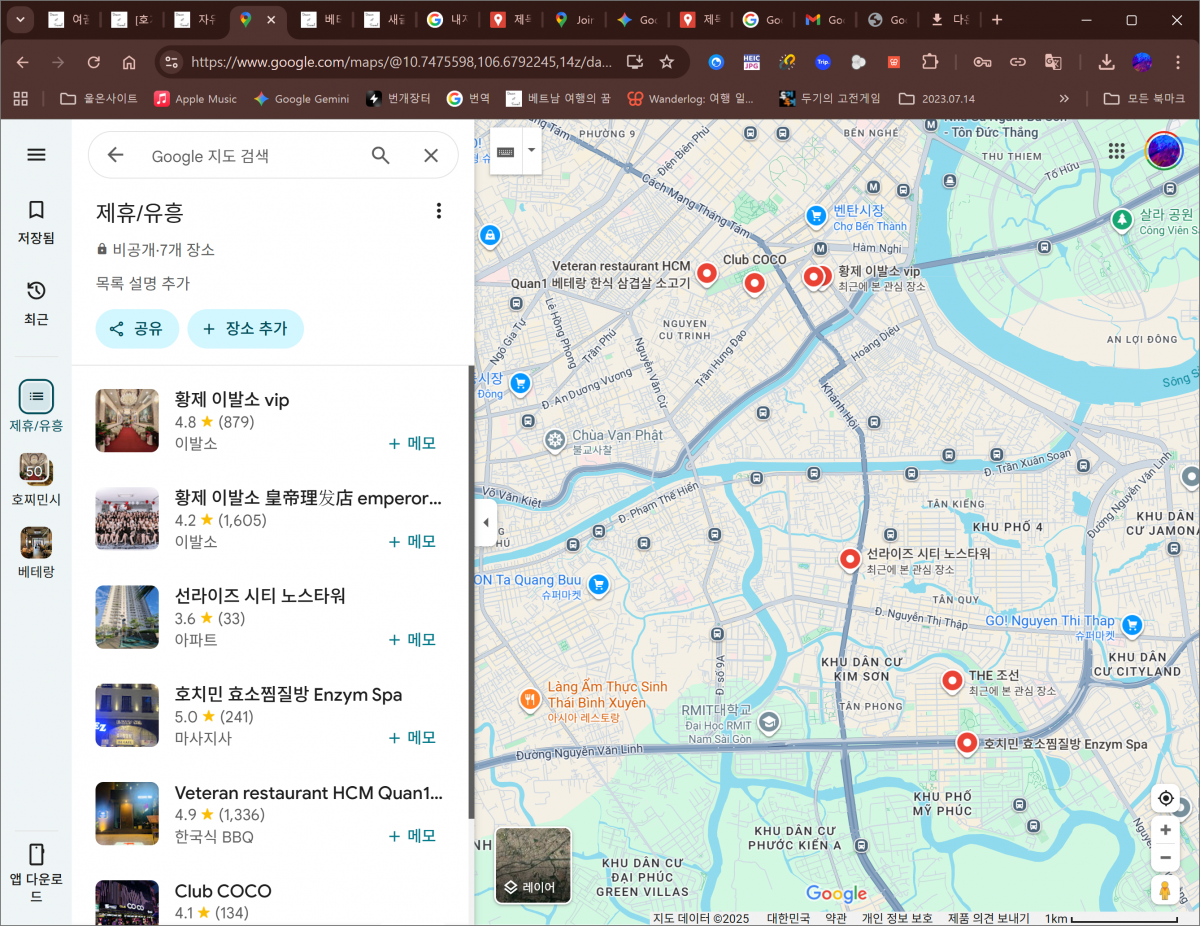Click the search magnifier icon

[x=380, y=155]
